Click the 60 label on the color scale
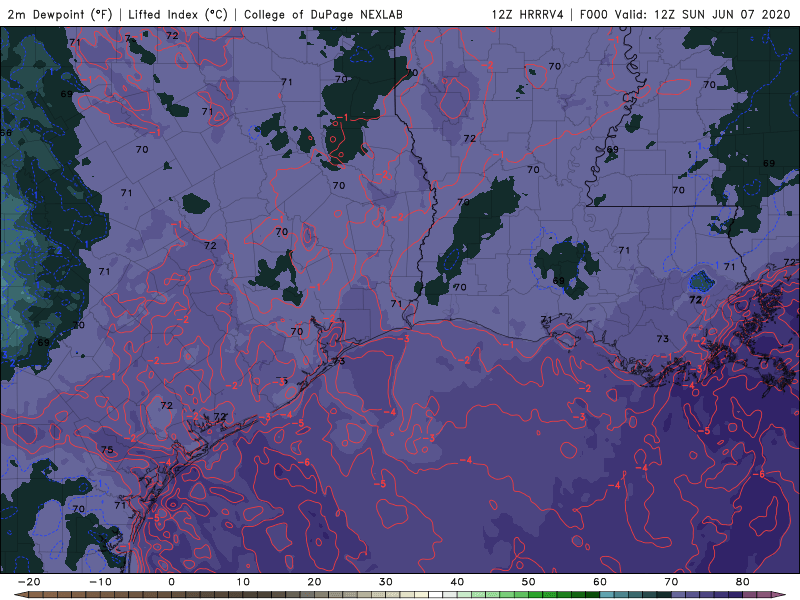800x600 pixels. (600, 582)
